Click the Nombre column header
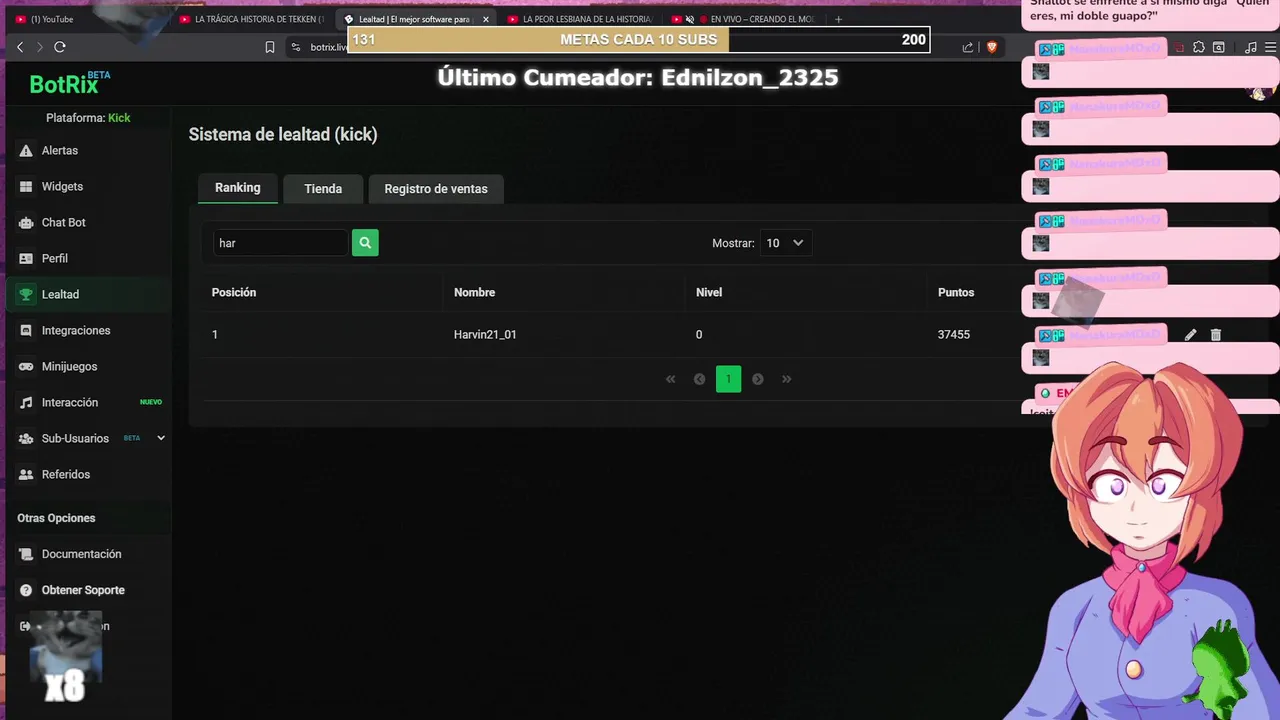1280x720 pixels. pyautogui.click(x=474, y=292)
